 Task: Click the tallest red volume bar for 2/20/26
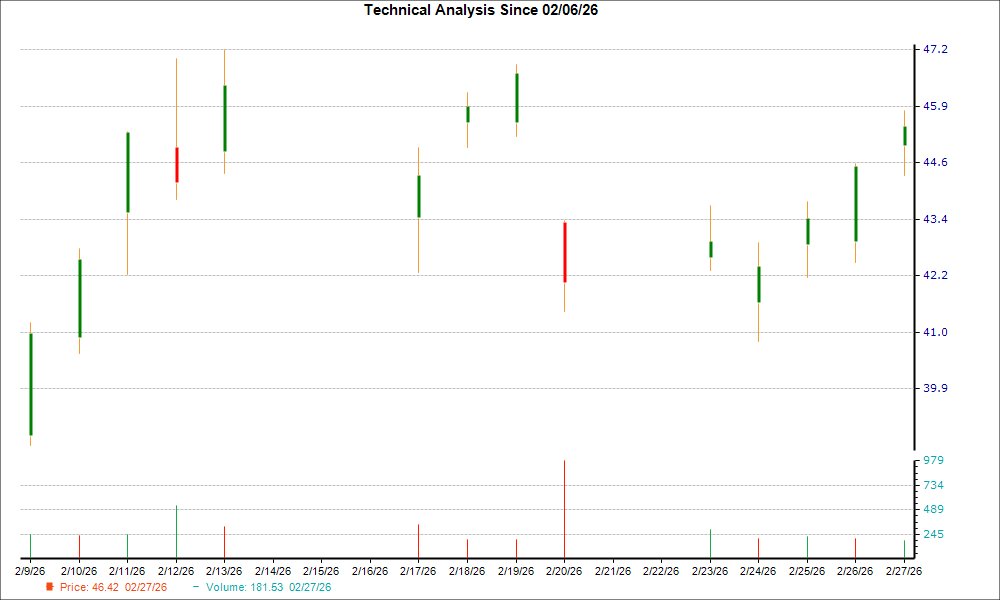click(567, 505)
